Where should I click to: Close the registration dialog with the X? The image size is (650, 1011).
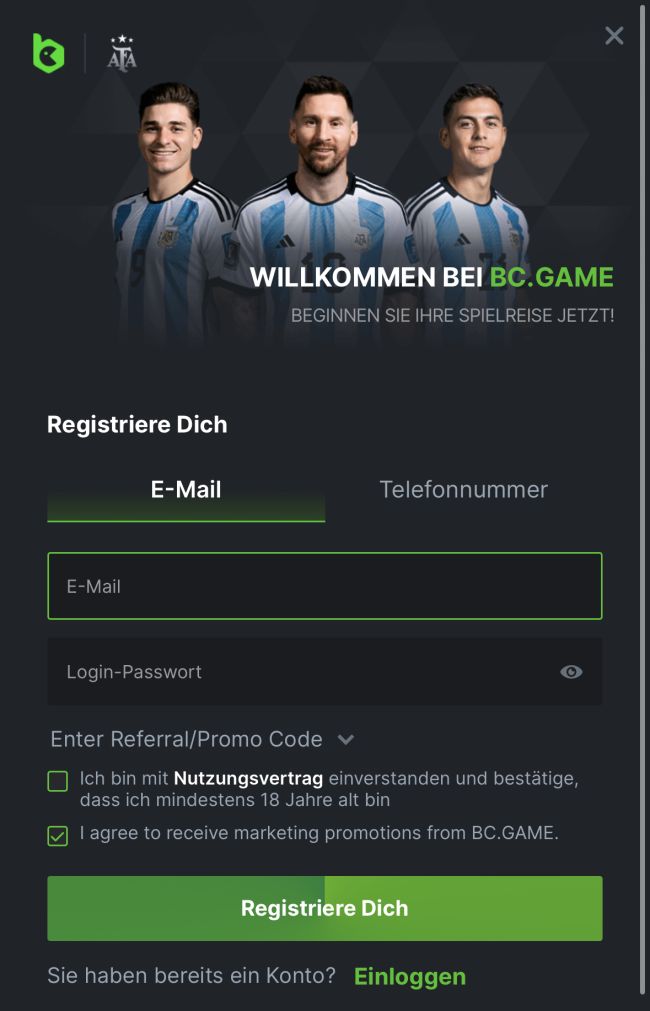click(x=614, y=35)
